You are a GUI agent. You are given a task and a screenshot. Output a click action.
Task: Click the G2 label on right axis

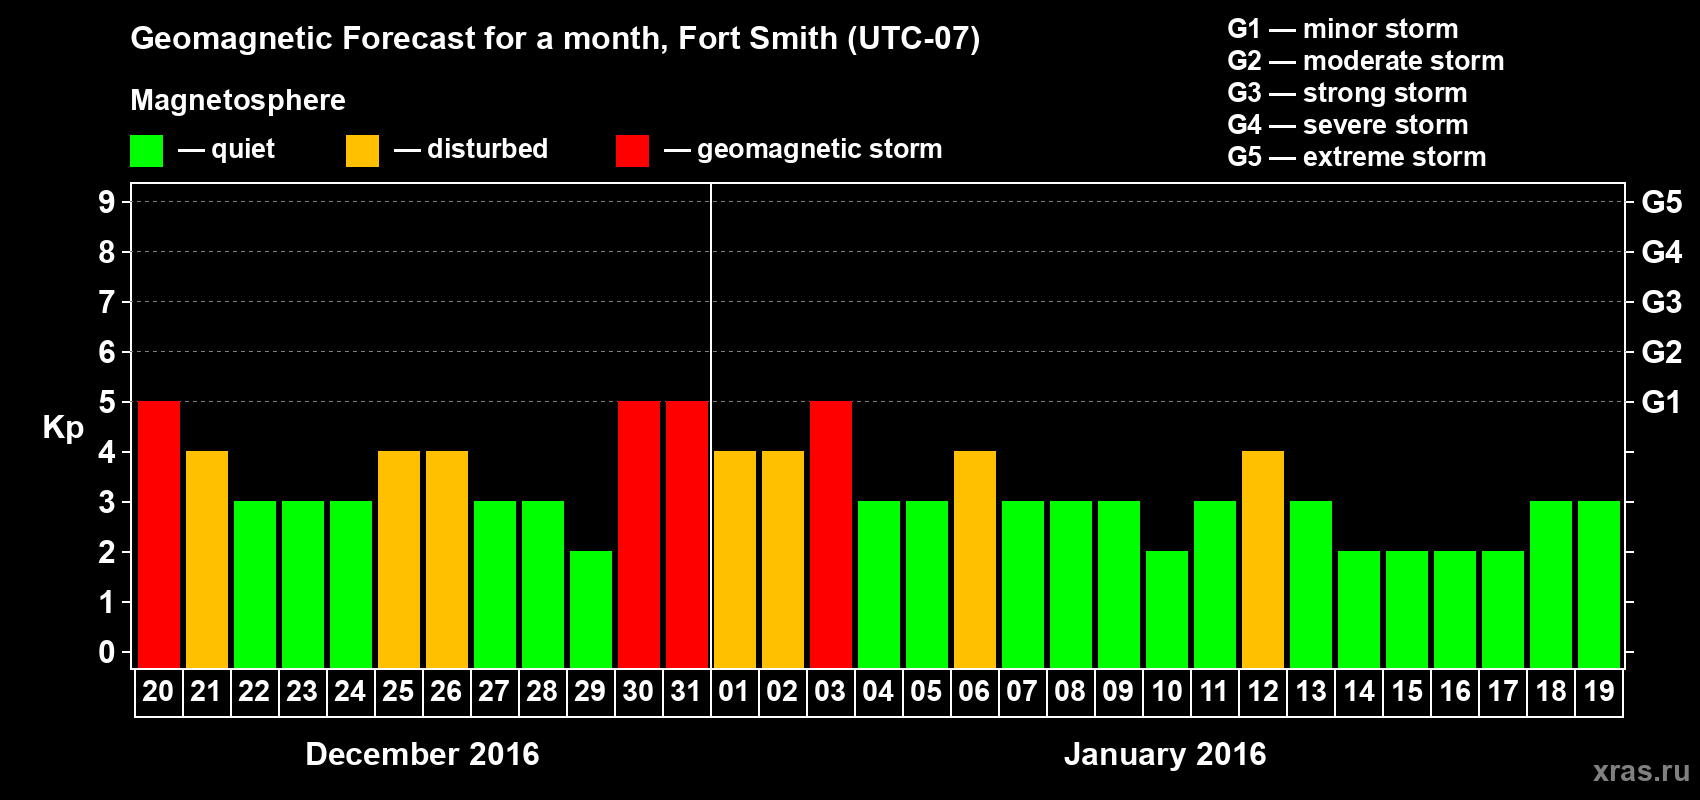point(1662,352)
